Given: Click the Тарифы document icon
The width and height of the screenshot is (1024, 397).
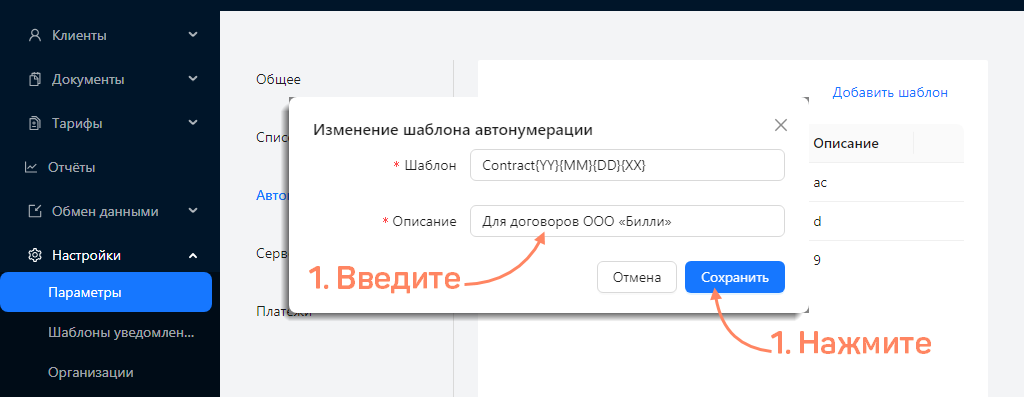Looking at the screenshot, I should point(35,123).
